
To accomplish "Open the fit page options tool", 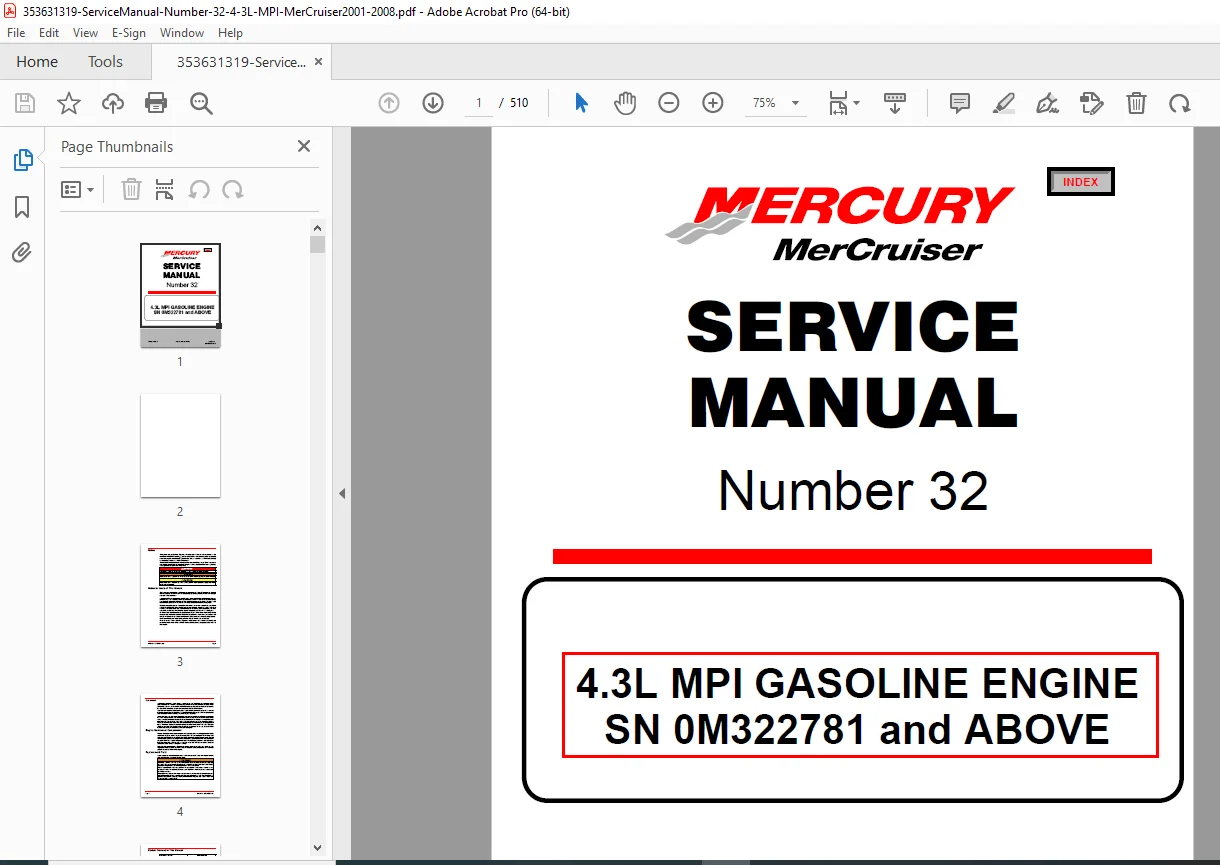I will 844,103.
